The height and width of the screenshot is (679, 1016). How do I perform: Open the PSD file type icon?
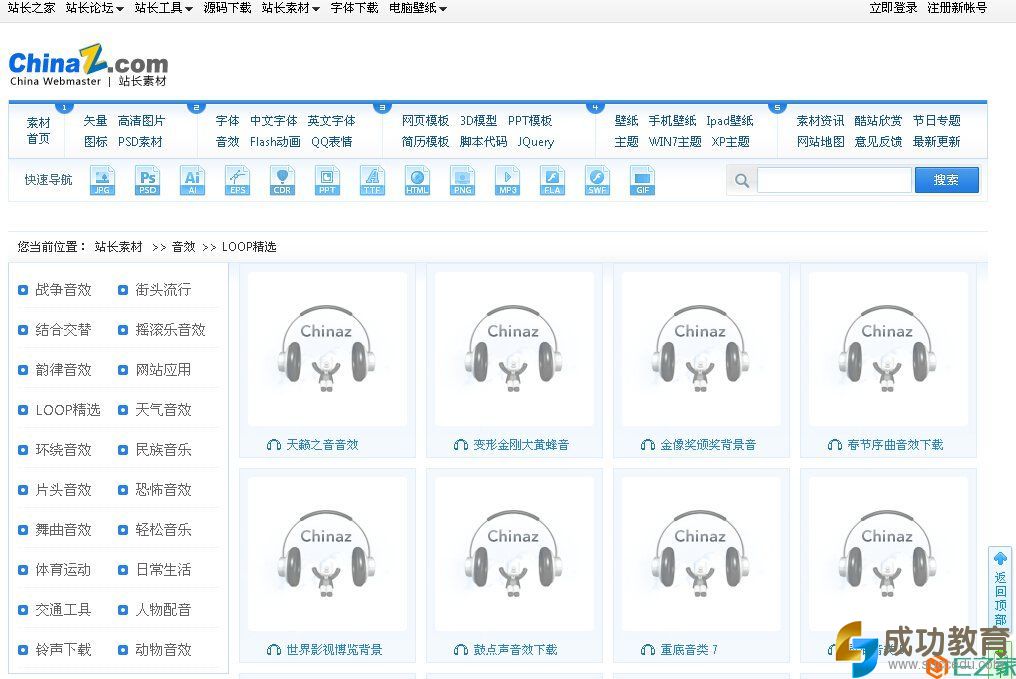147,180
